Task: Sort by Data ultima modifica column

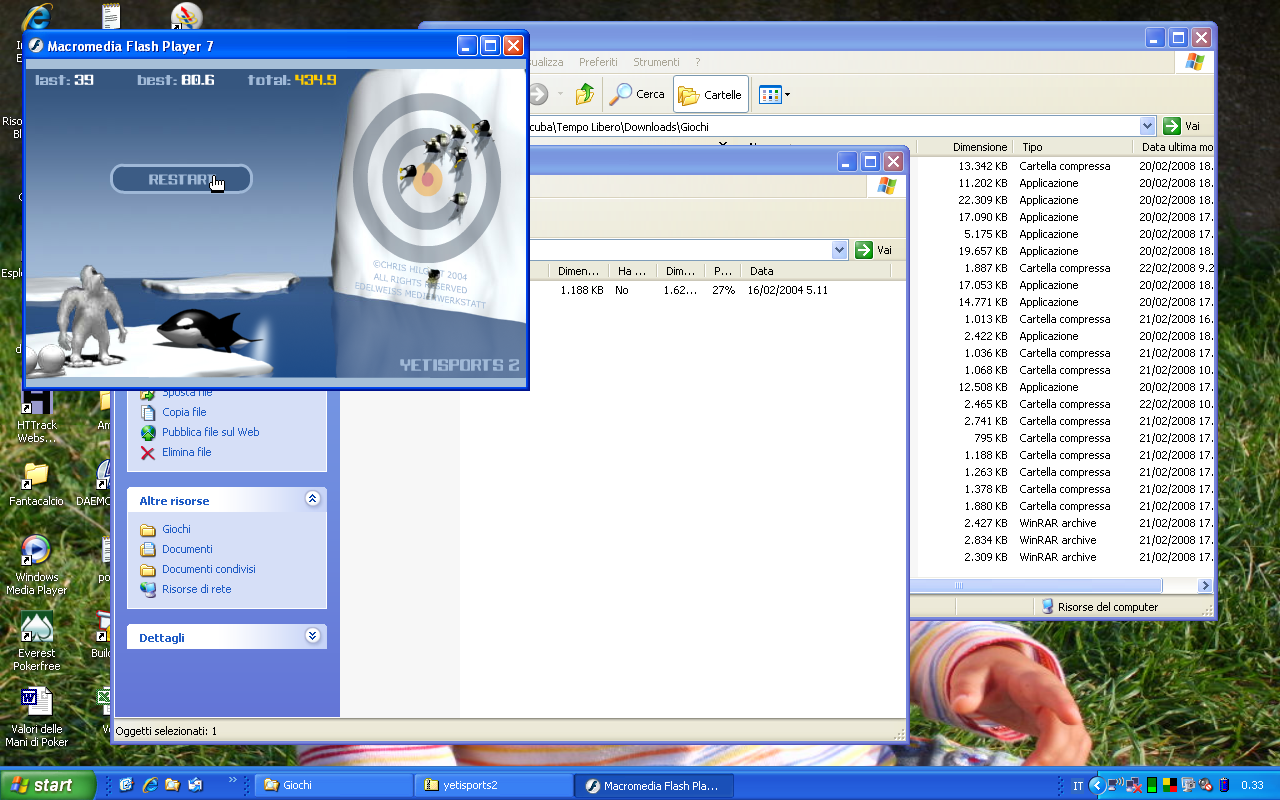Action: (1175, 147)
